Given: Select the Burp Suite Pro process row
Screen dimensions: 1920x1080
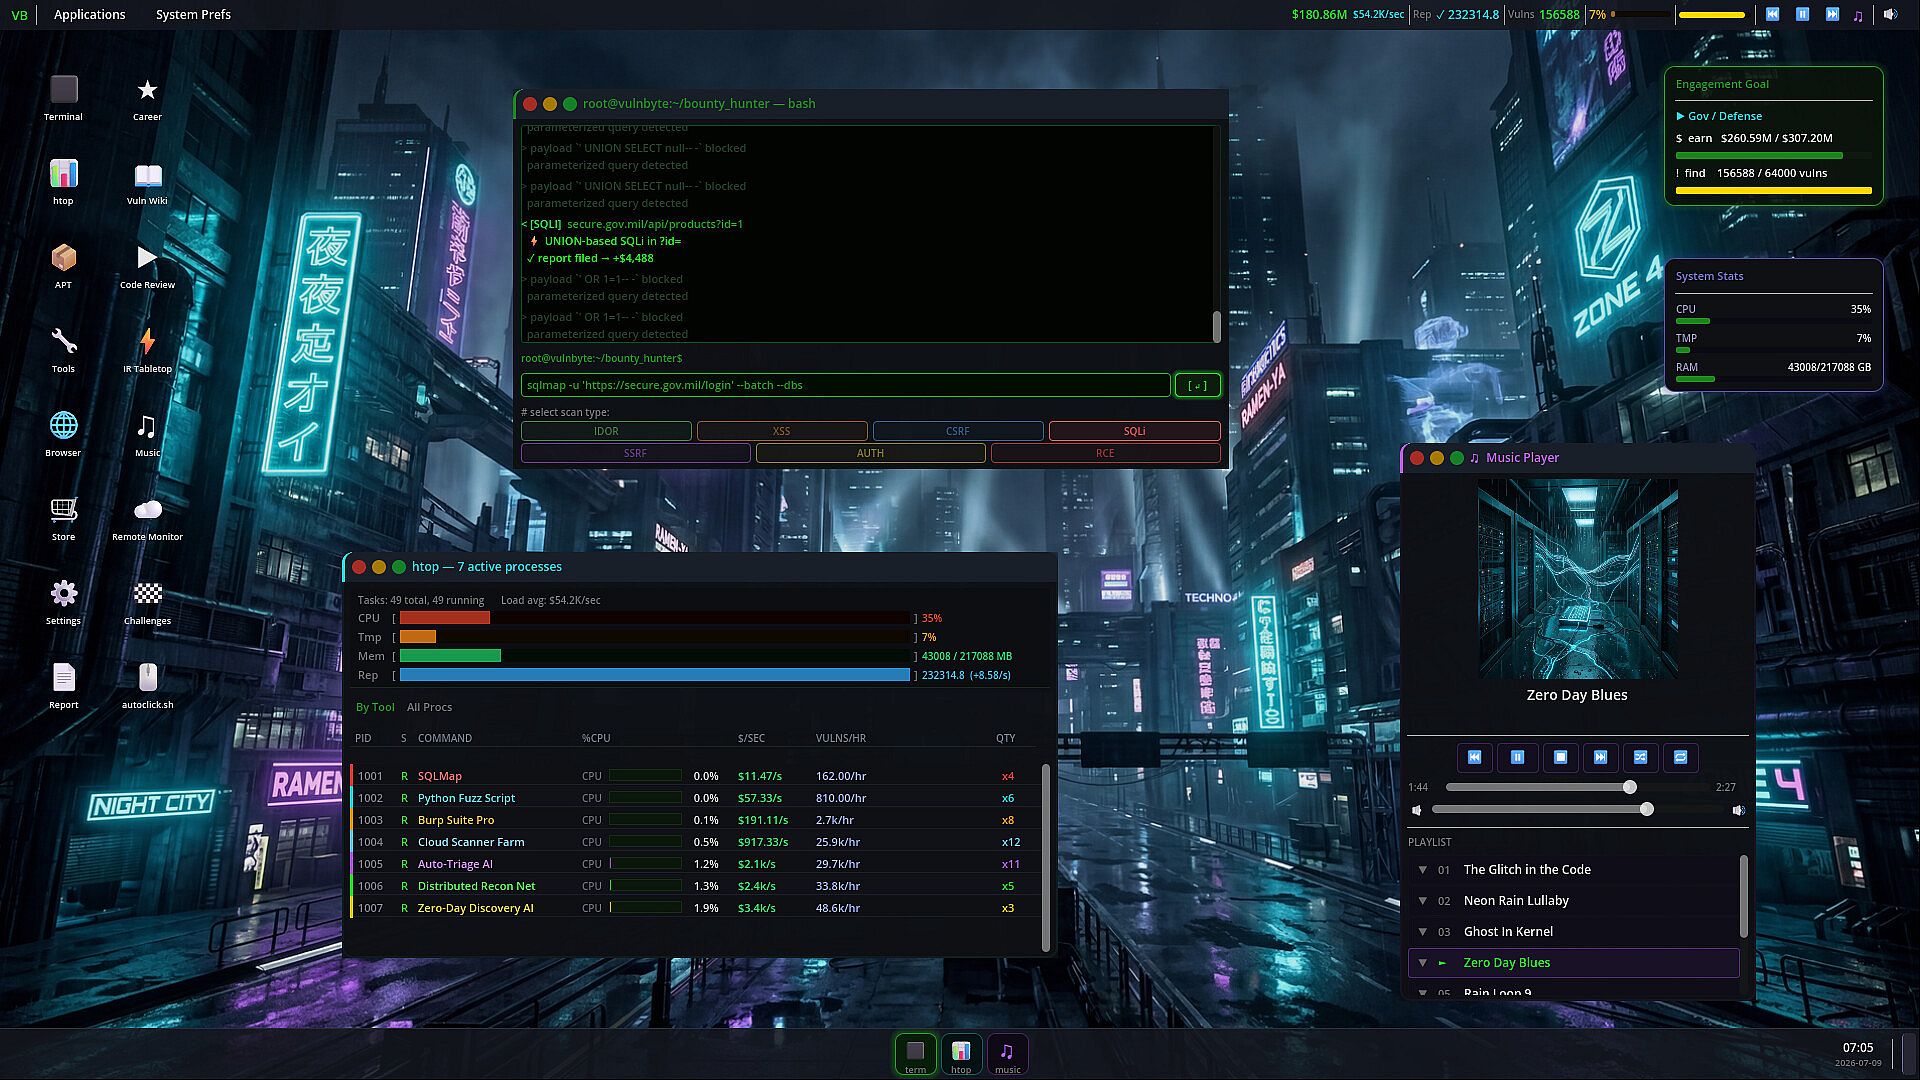Looking at the screenshot, I should 695,820.
